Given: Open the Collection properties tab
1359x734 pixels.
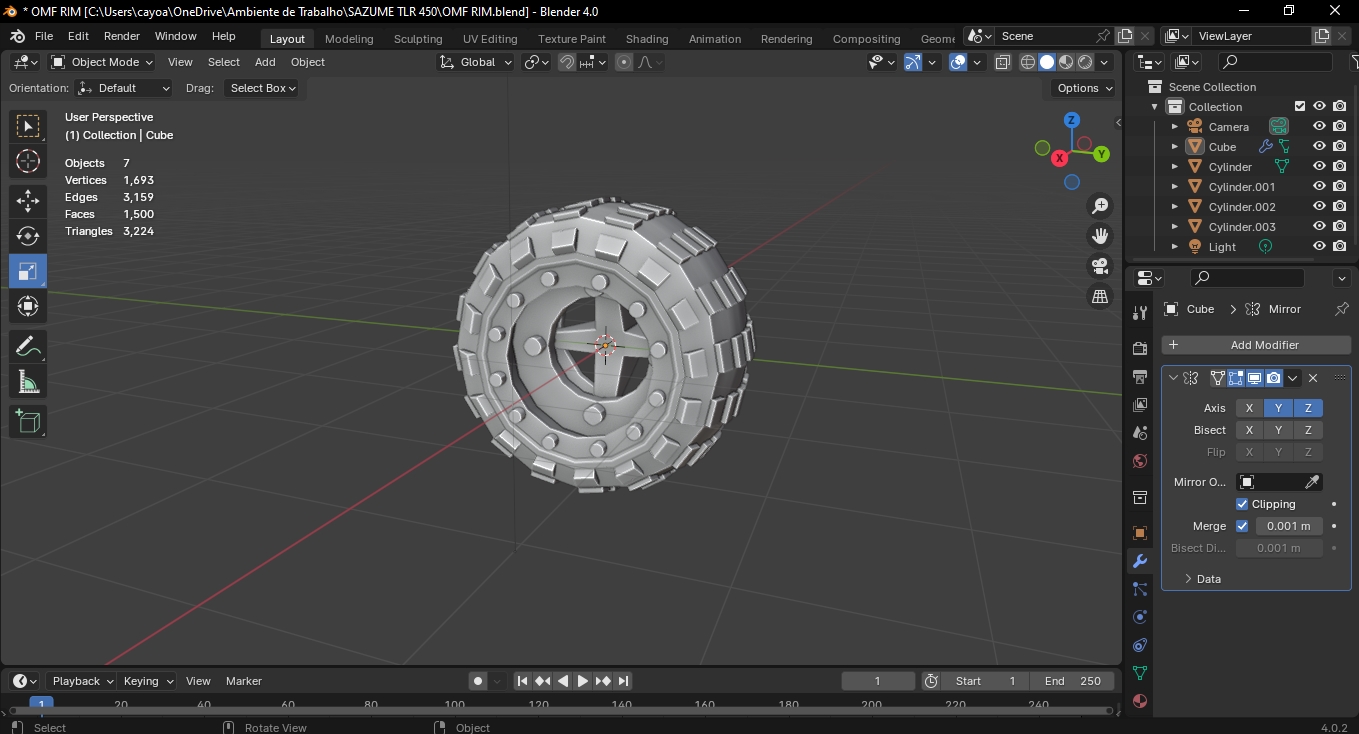Looking at the screenshot, I should point(1140,497).
